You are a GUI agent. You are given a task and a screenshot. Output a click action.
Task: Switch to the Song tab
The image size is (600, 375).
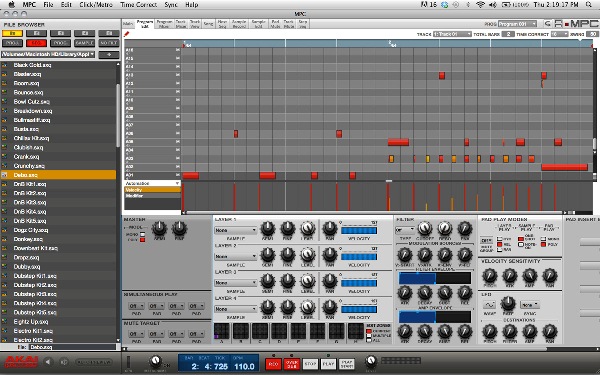pos(209,24)
